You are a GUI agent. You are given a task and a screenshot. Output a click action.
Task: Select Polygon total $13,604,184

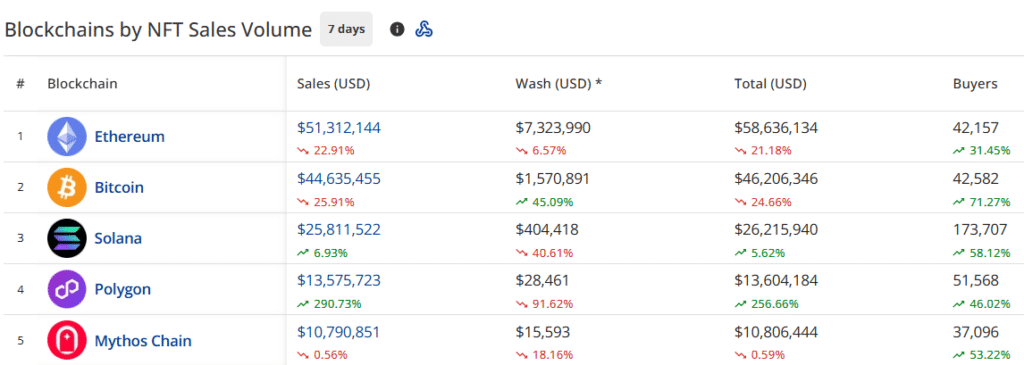(776, 281)
